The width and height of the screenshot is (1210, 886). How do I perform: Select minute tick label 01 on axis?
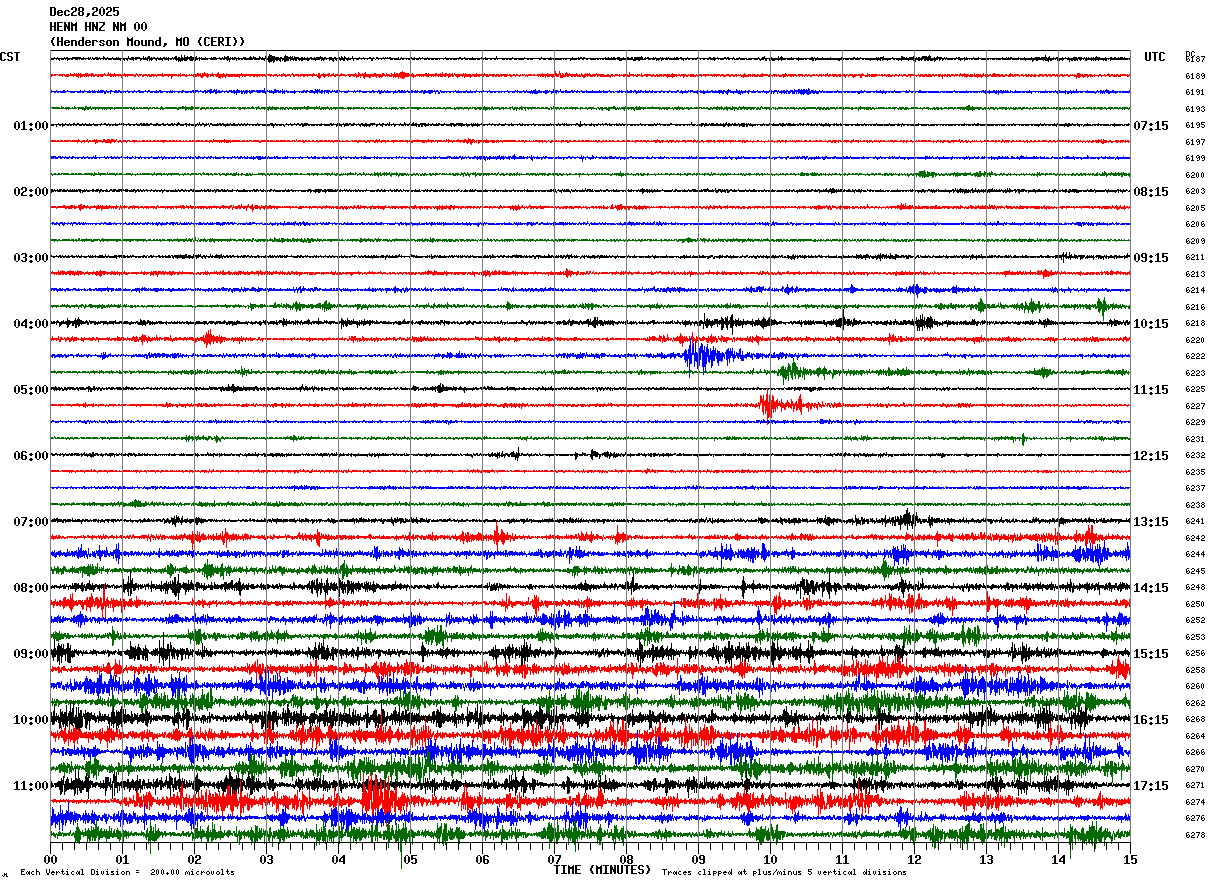pyautogui.click(x=122, y=860)
